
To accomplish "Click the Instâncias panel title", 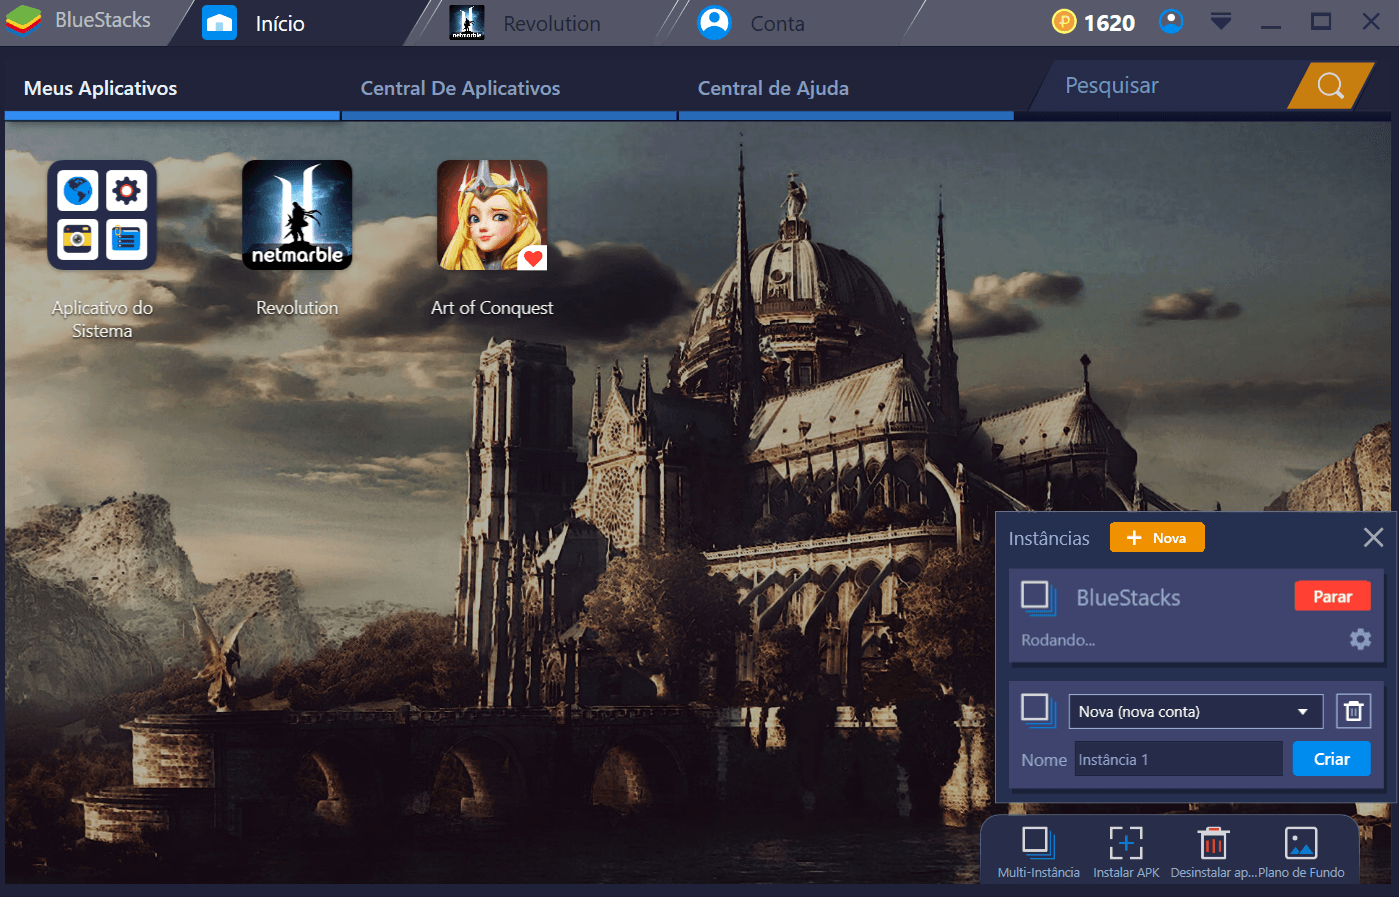I will pyautogui.click(x=1049, y=538).
